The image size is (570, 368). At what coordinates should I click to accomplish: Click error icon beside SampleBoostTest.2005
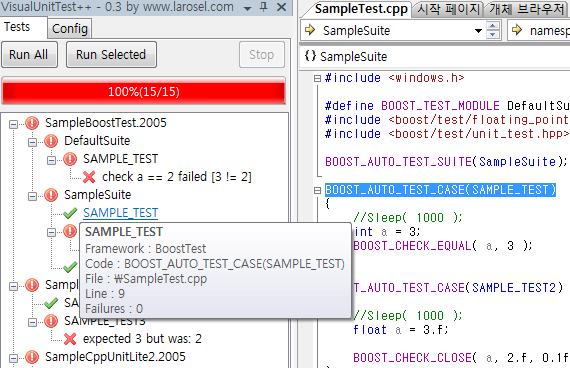(x=32, y=123)
